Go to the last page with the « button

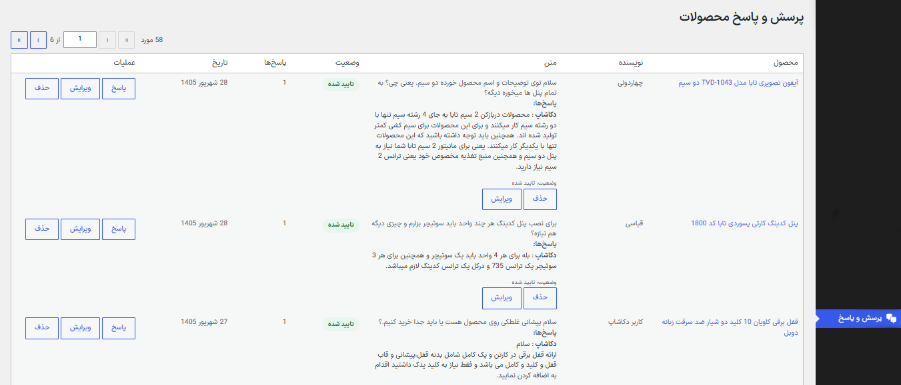pyautogui.click(x=19, y=40)
